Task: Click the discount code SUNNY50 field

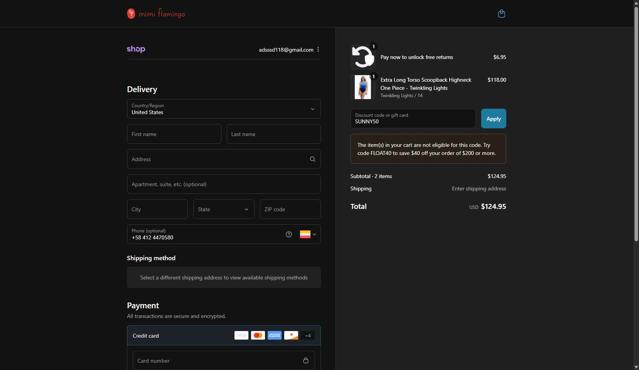Action: [413, 119]
